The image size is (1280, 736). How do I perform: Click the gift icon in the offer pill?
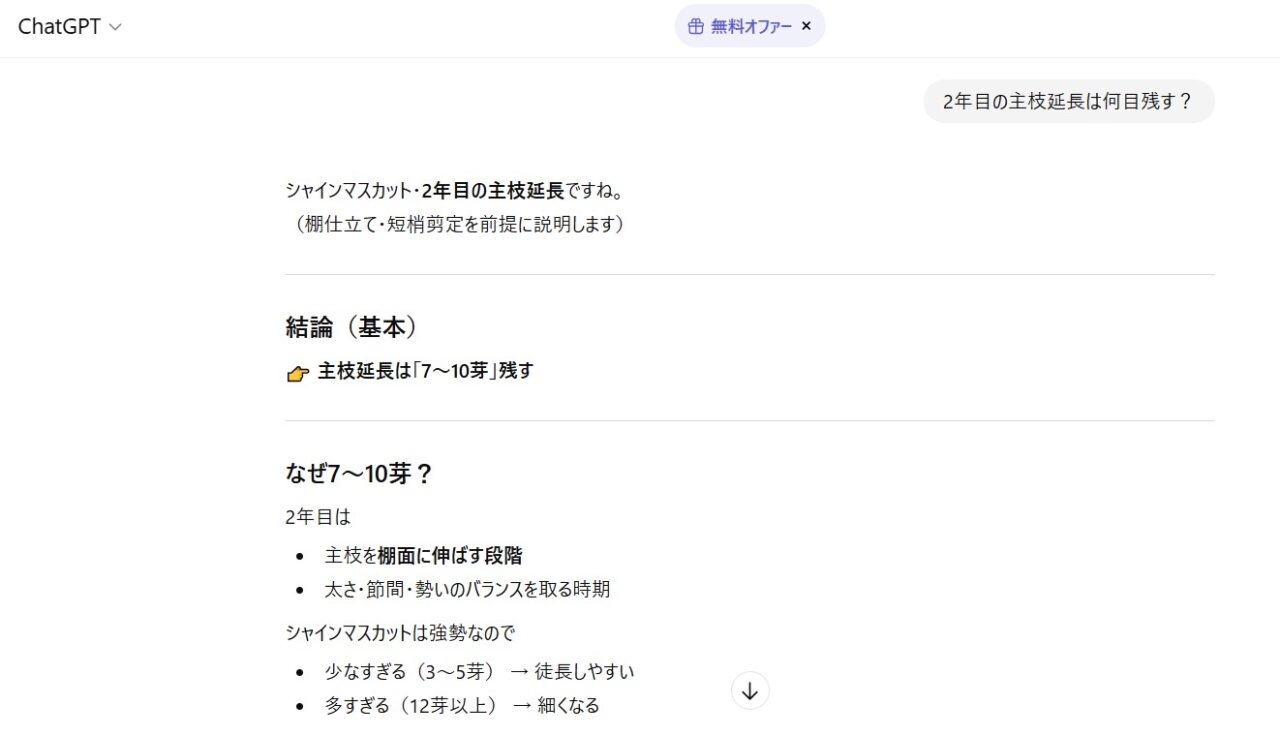[696, 27]
